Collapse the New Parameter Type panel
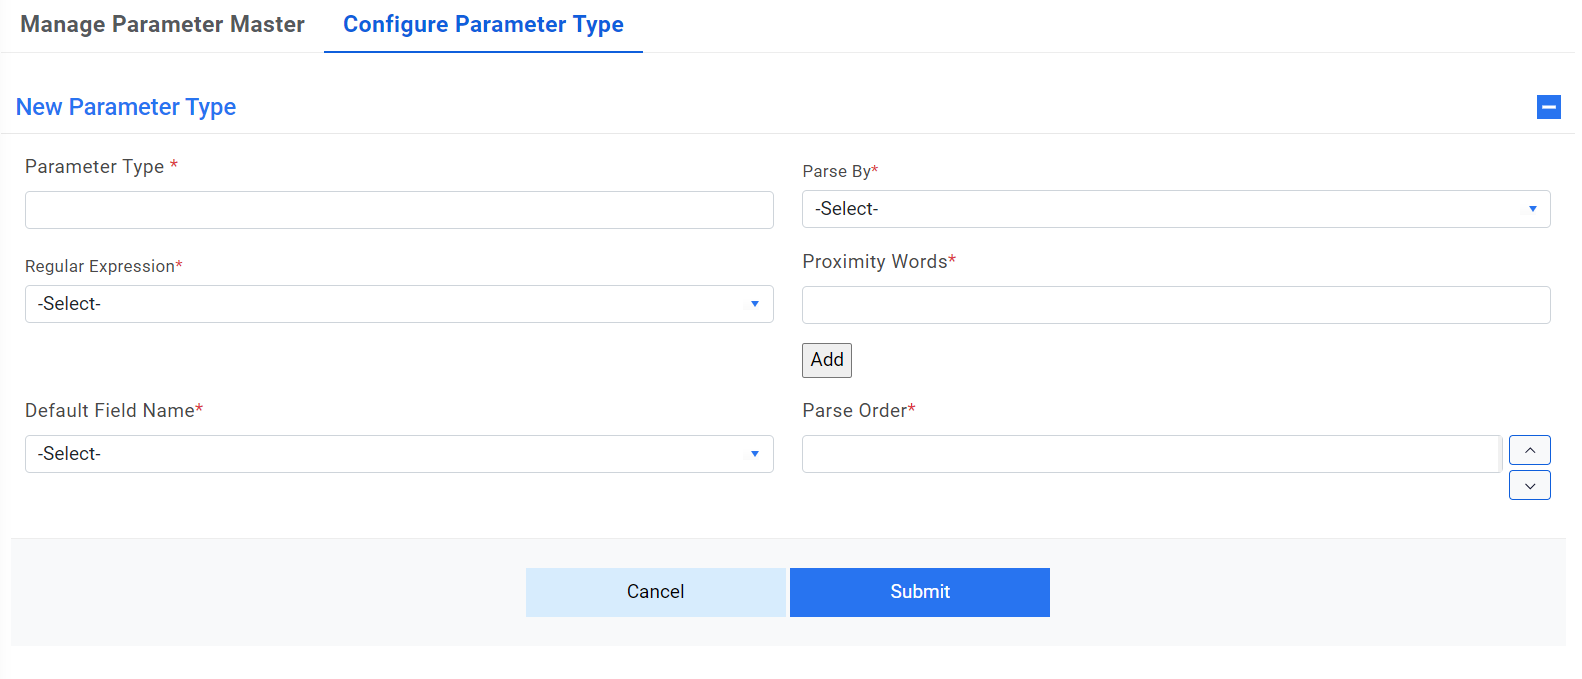The image size is (1582, 679). (x=1548, y=107)
